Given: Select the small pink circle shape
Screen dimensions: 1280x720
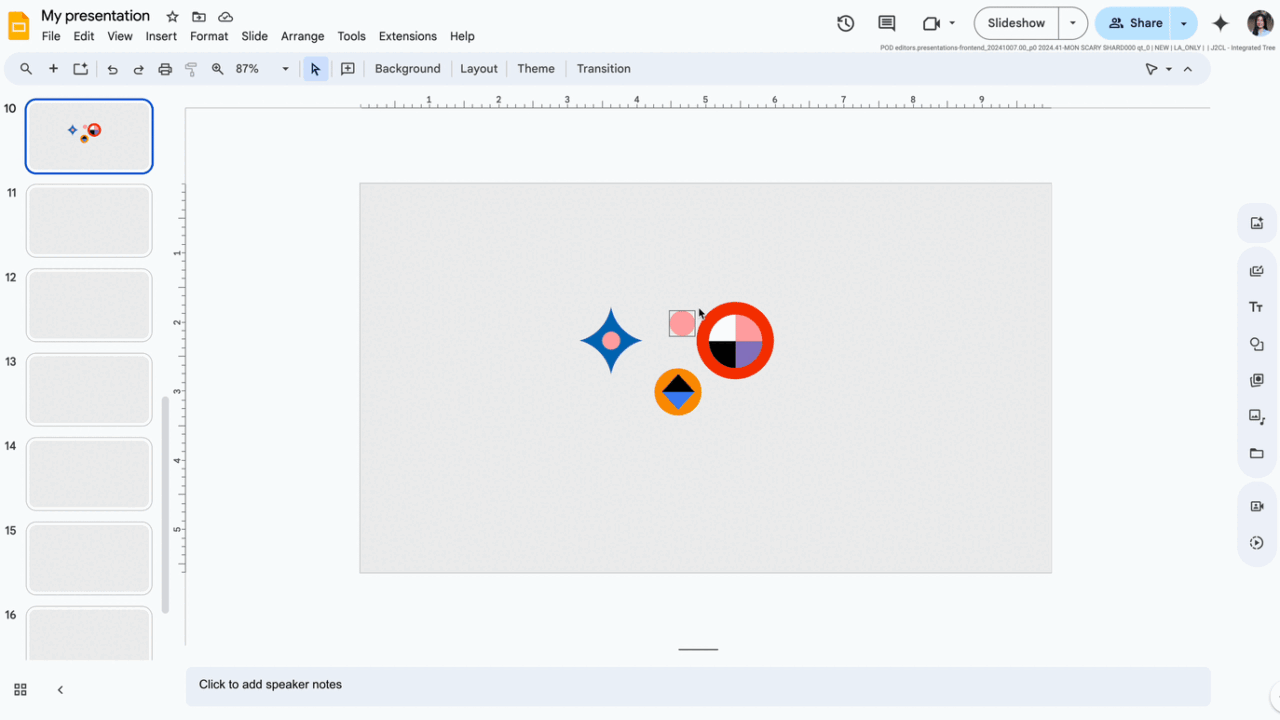Looking at the screenshot, I should [682, 323].
